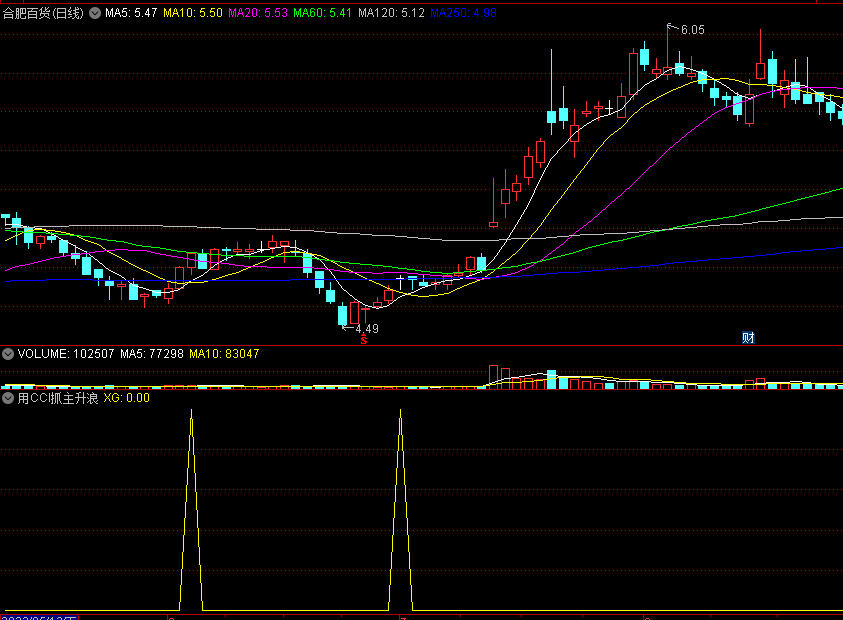Click the second yellow CCI signal spike
The image size is (843, 620).
[401, 510]
